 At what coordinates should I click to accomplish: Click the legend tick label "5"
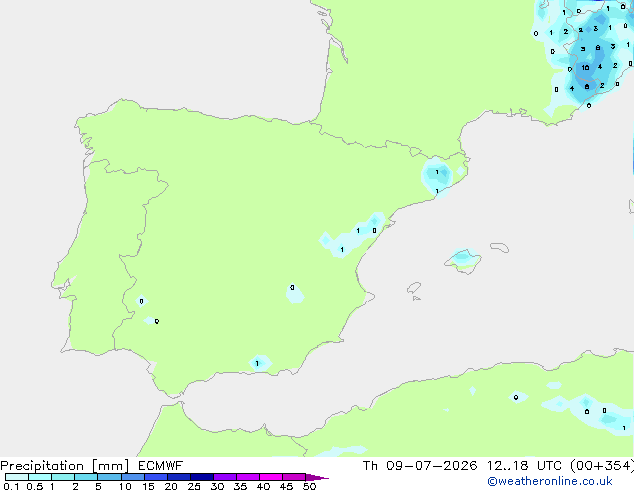[x=98, y=486]
